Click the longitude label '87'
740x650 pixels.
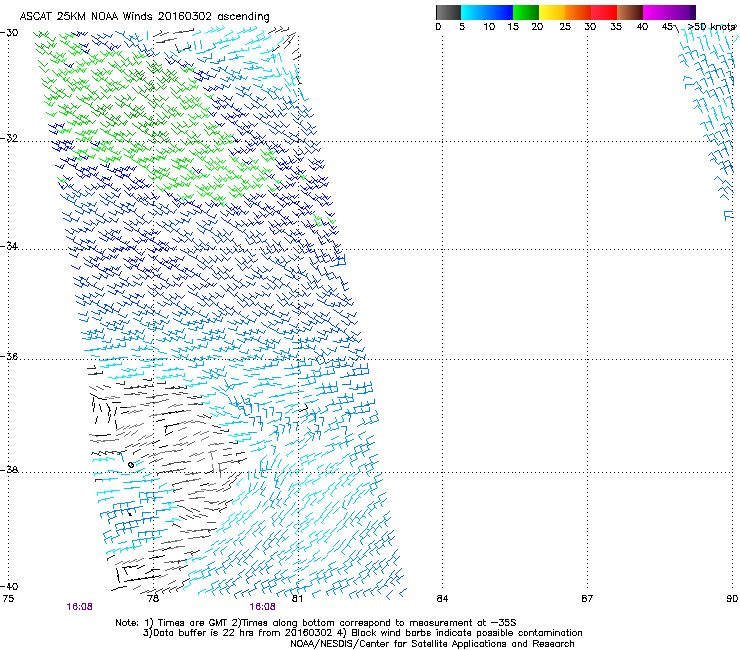coord(587,599)
